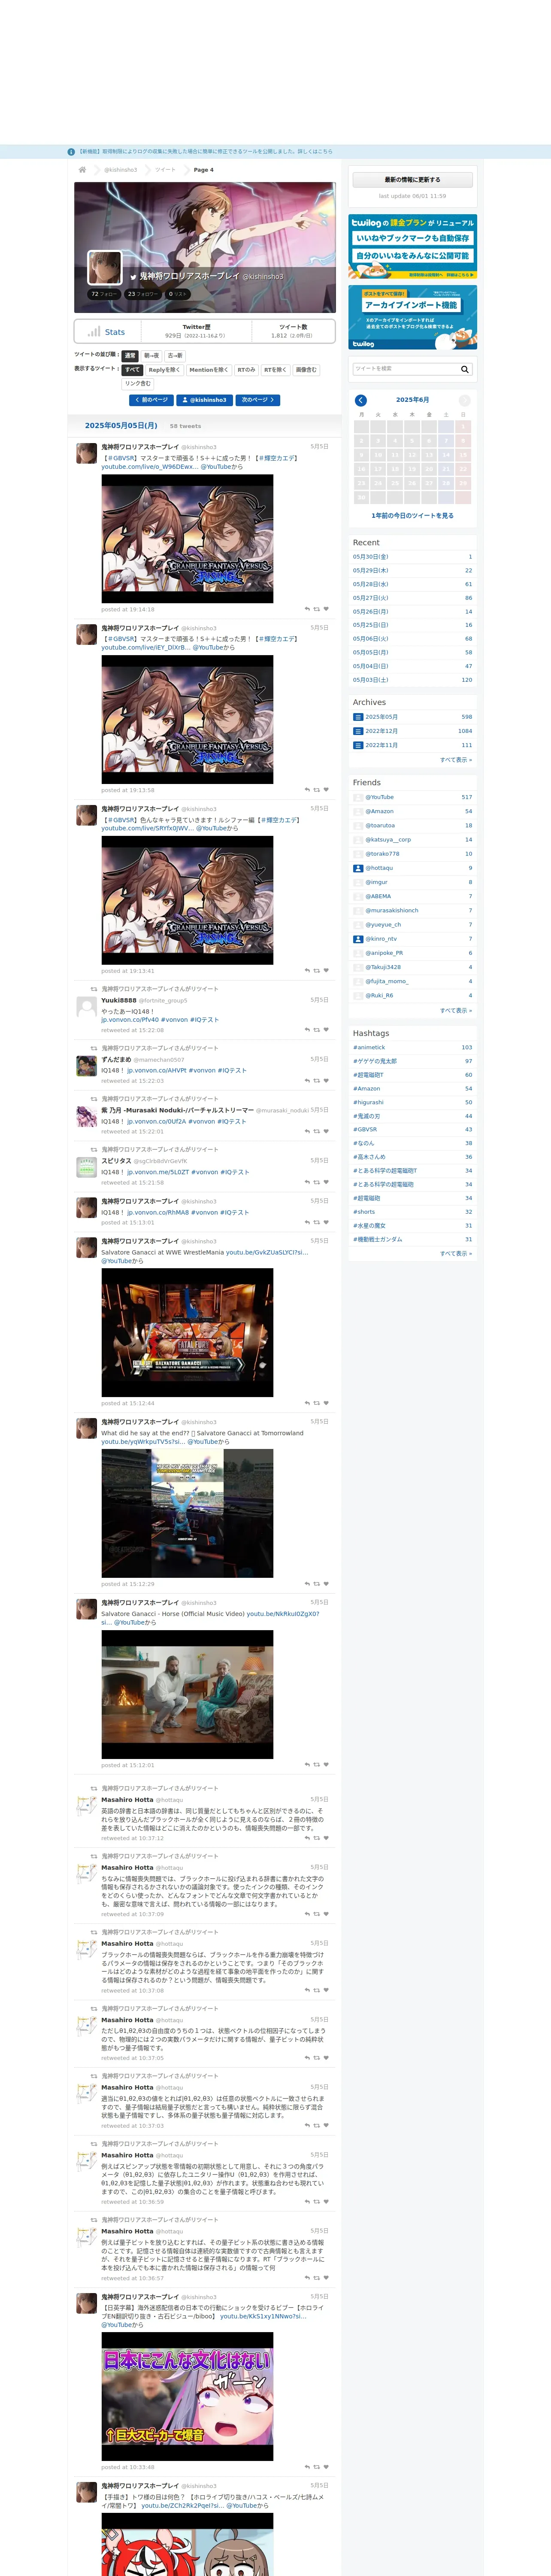The height and width of the screenshot is (2576, 551).
Task: Open the Granblue Fantasy thumbnail of the 19:14:18 tweet
Action: tap(187, 539)
